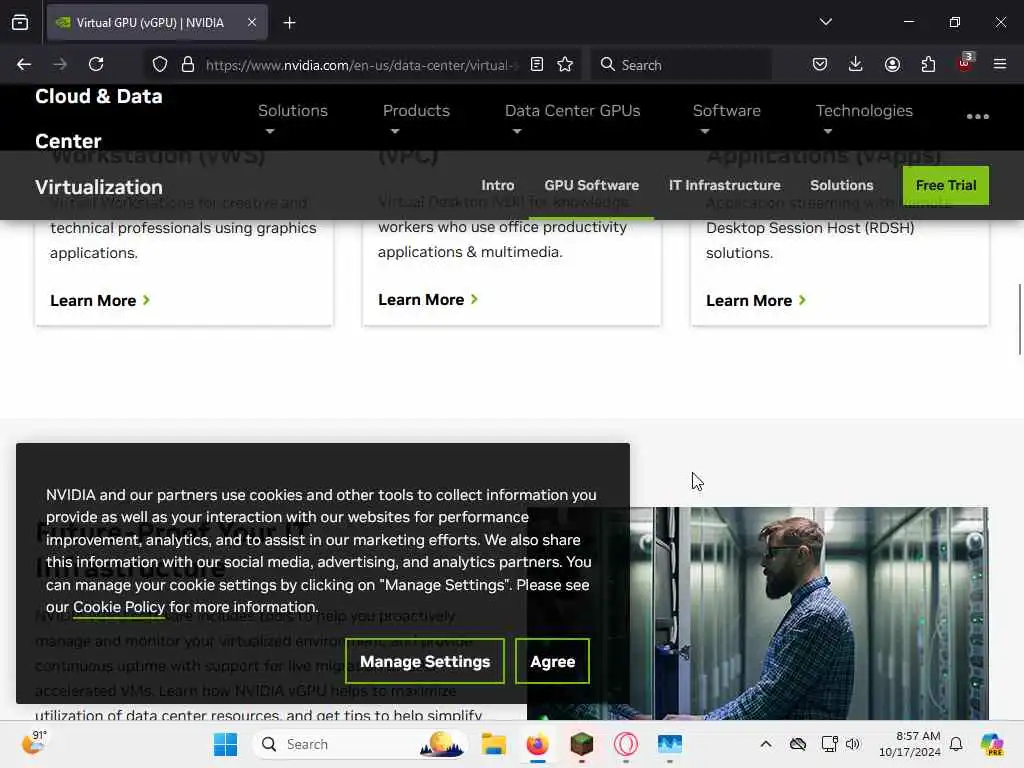
Task: Learn More about virtual PC vPC
Action: point(428,300)
